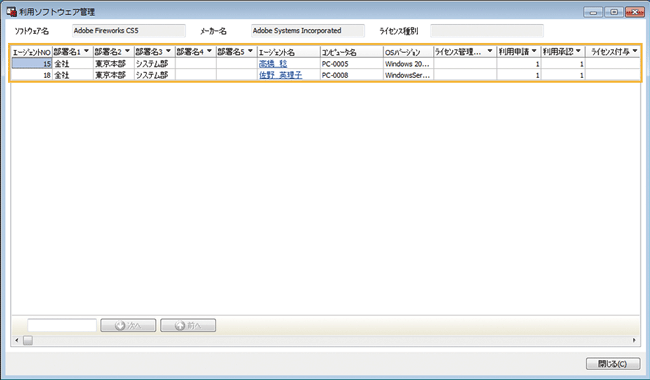Open the 利用申請 column filter dropdown
This screenshot has height=380, width=650.
point(534,51)
